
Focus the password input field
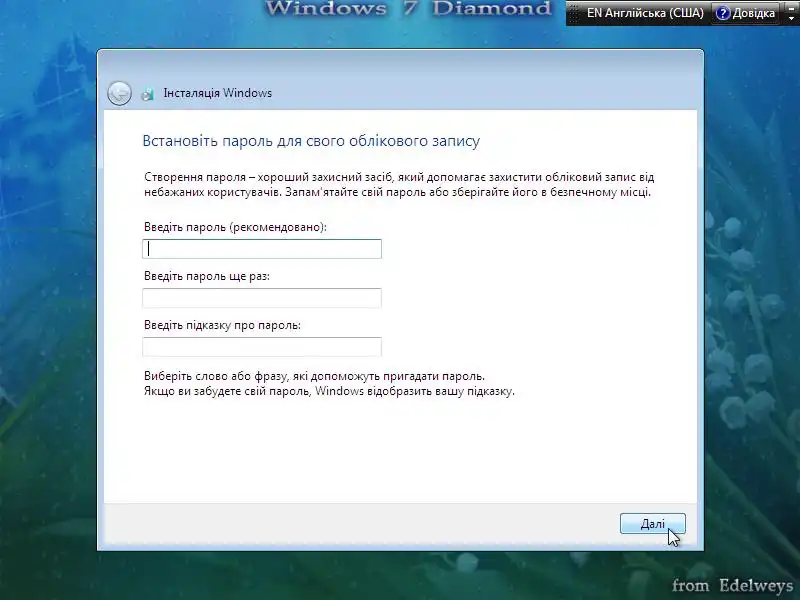click(x=262, y=249)
